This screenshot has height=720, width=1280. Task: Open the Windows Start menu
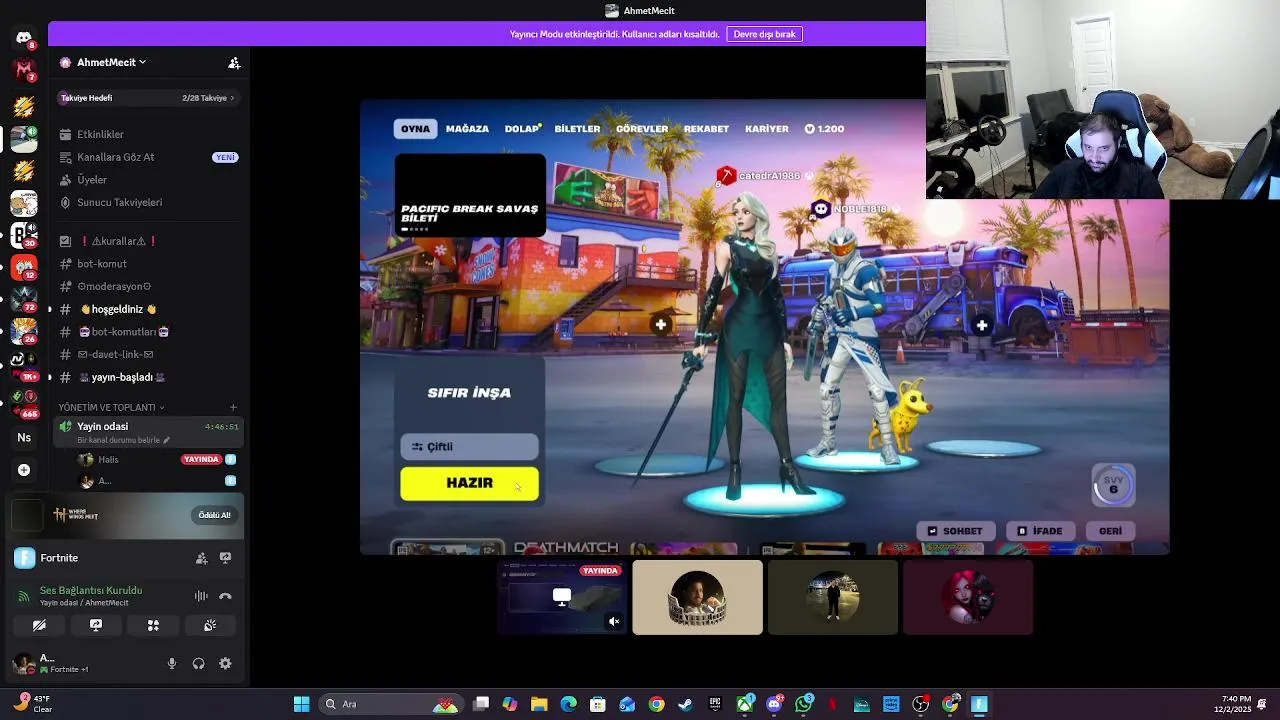tap(301, 704)
